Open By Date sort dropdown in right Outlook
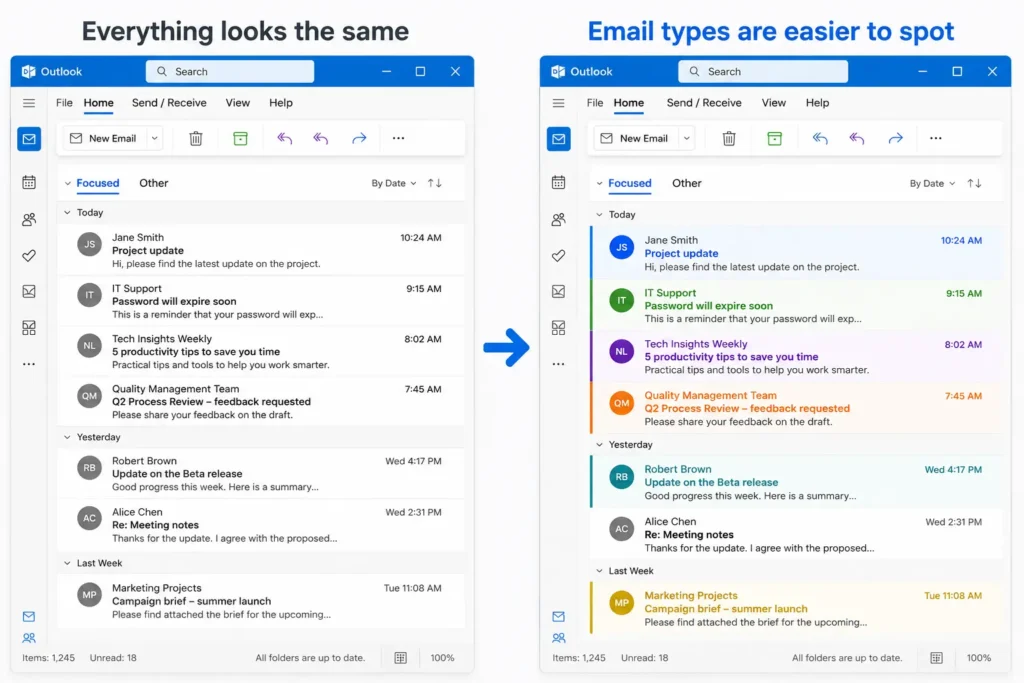Viewport: 1024px width, 683px height. [933, 183]
